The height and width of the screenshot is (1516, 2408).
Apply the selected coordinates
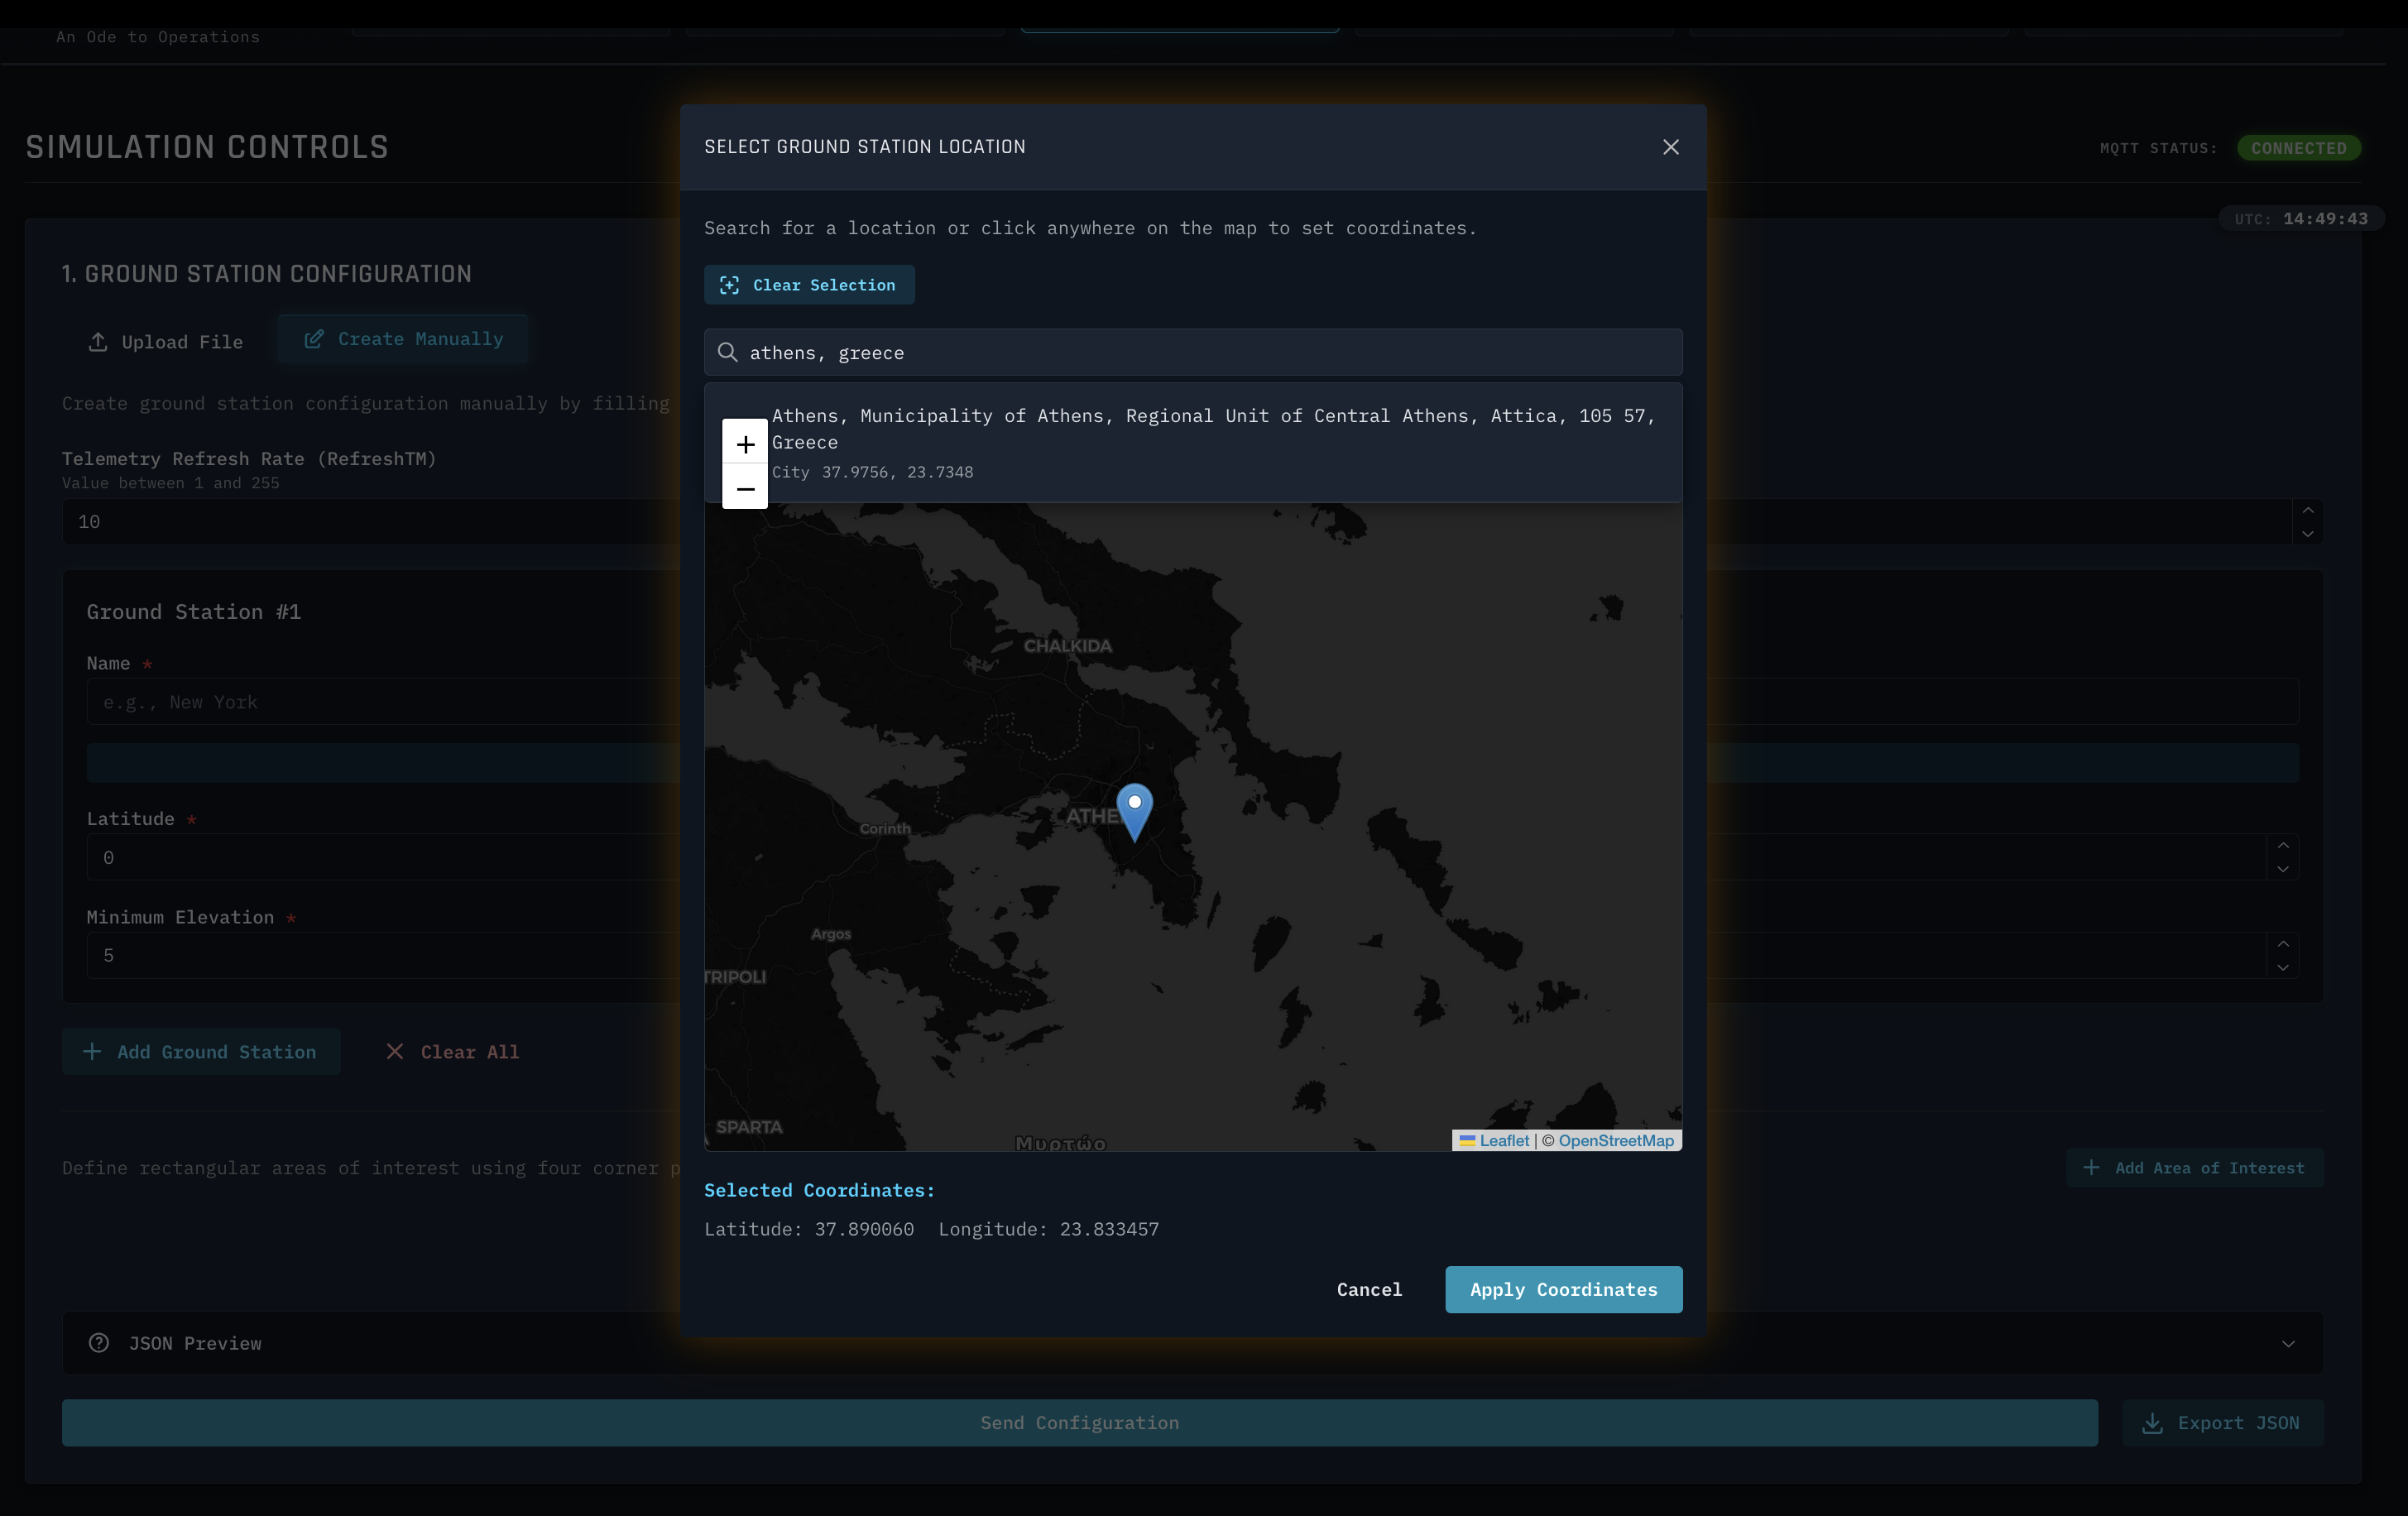pos(1563,1289)
